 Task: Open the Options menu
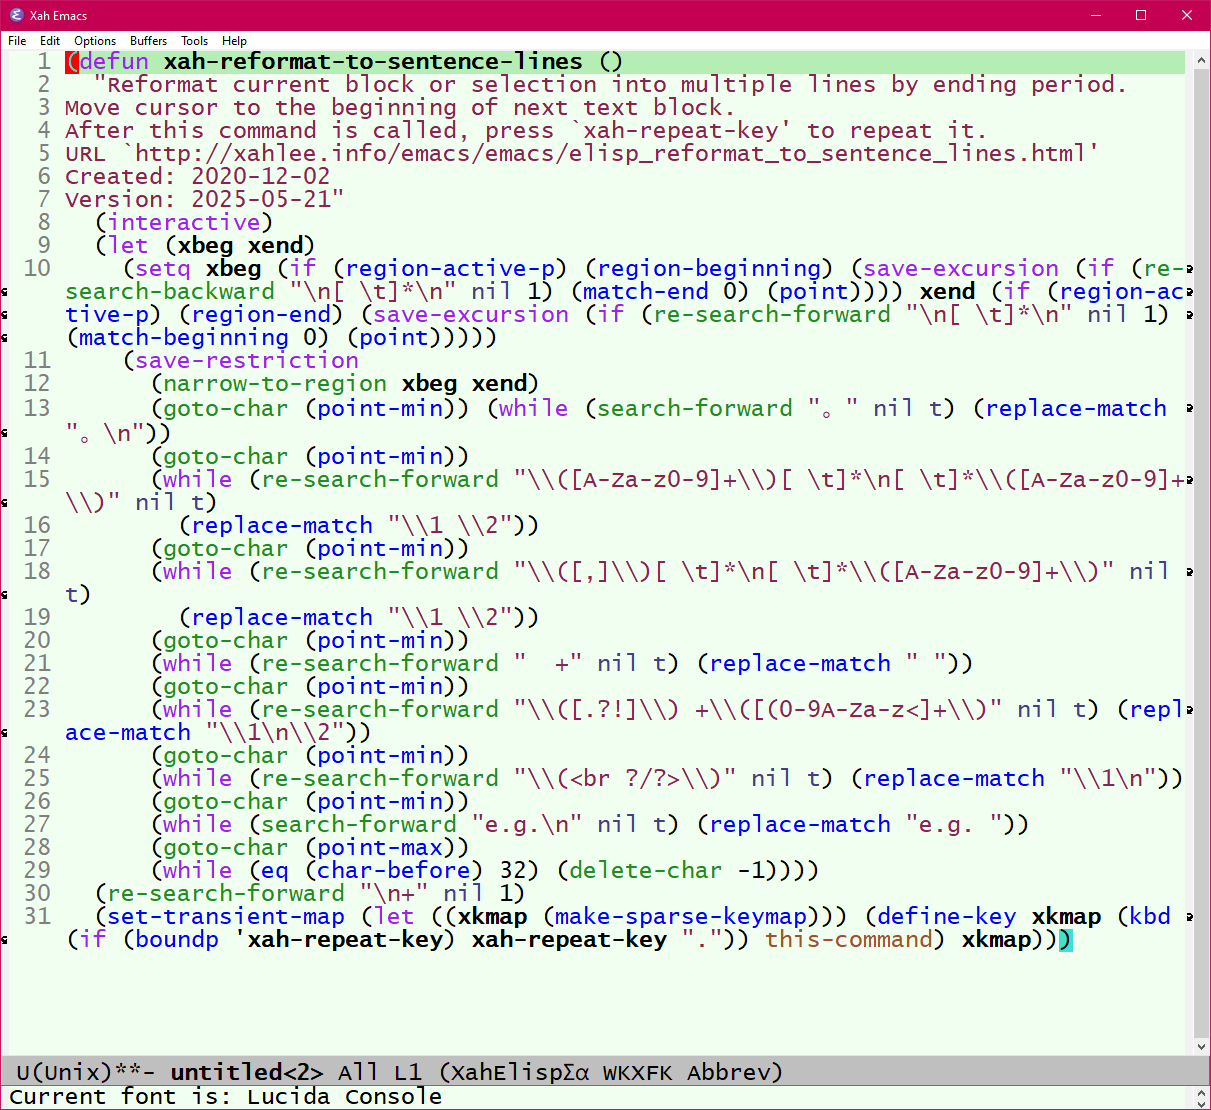(x=95, y=41)
